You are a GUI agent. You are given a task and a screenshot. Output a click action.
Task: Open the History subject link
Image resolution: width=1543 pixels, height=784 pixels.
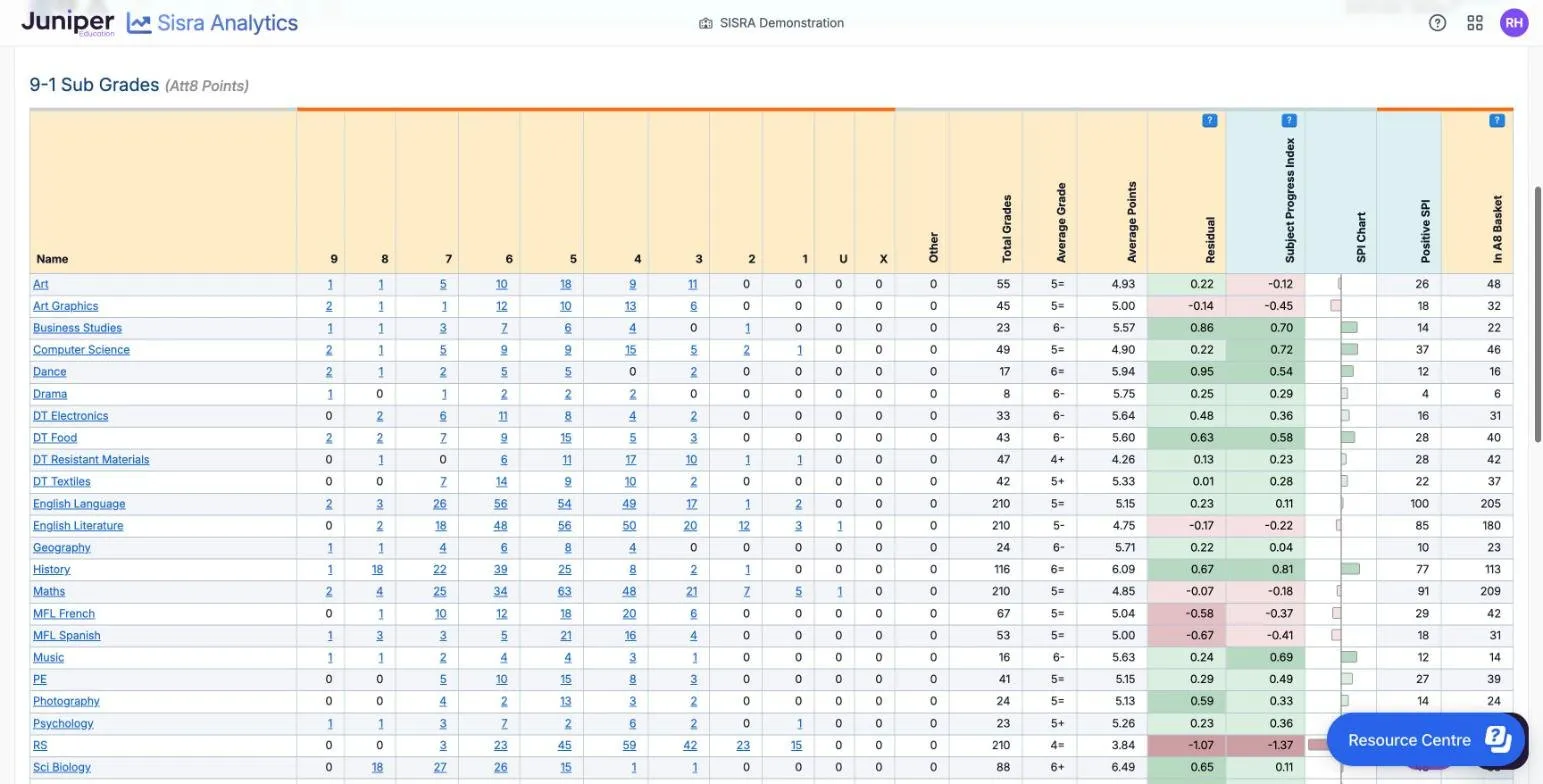52,570
